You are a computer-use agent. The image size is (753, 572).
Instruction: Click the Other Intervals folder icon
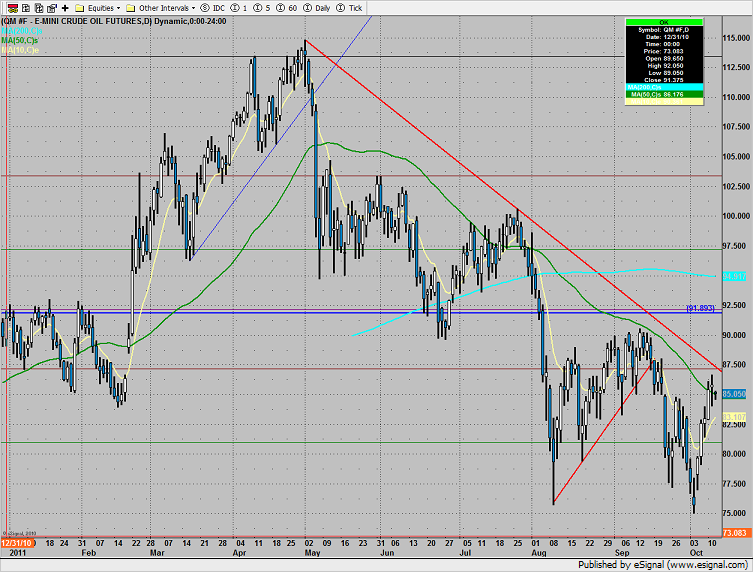(130, 8)
